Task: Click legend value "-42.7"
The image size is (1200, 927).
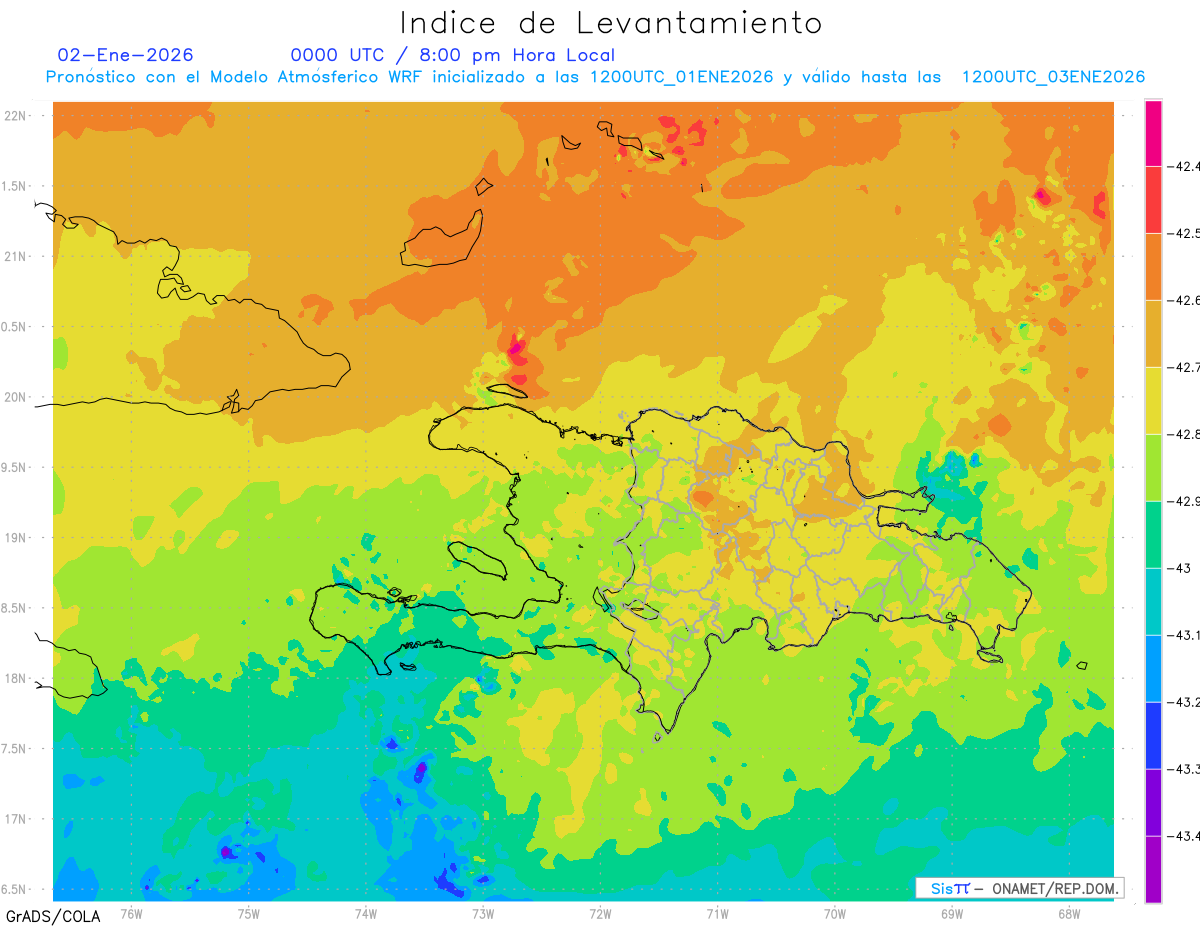Action: tap(1186, 367)
